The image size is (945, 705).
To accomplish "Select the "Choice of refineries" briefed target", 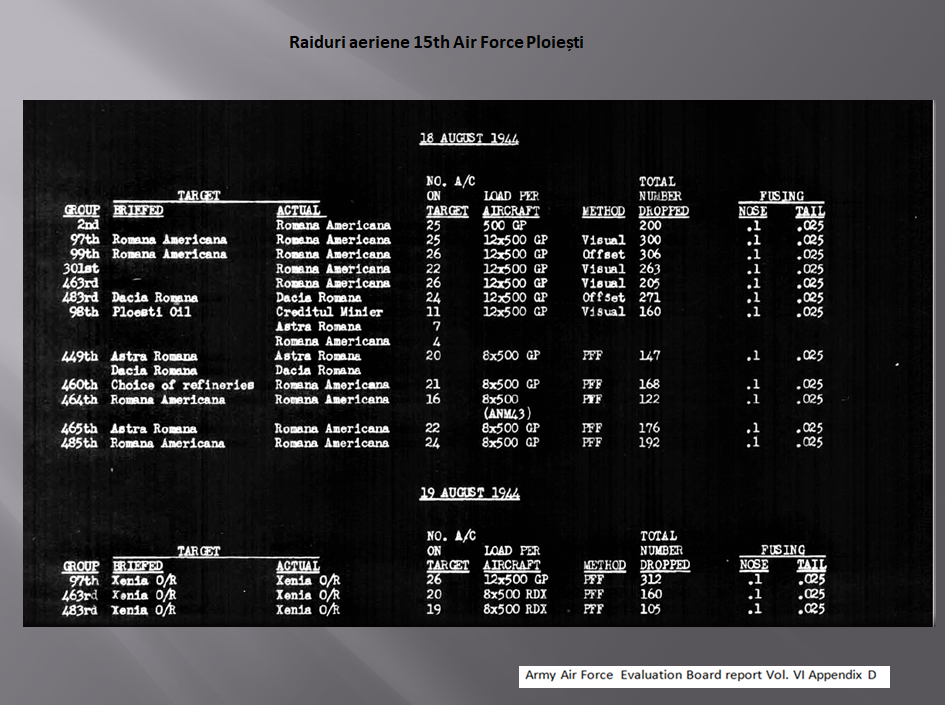I will [182, 384].
